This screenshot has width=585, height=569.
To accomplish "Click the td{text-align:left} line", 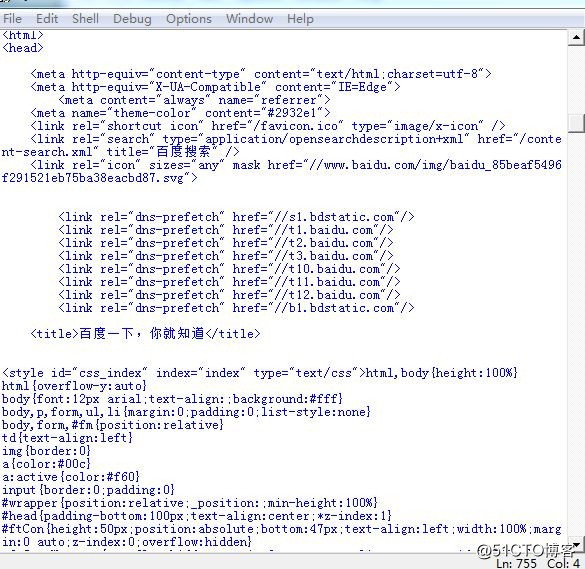I will pyautogui.click(x=67, y=438).
